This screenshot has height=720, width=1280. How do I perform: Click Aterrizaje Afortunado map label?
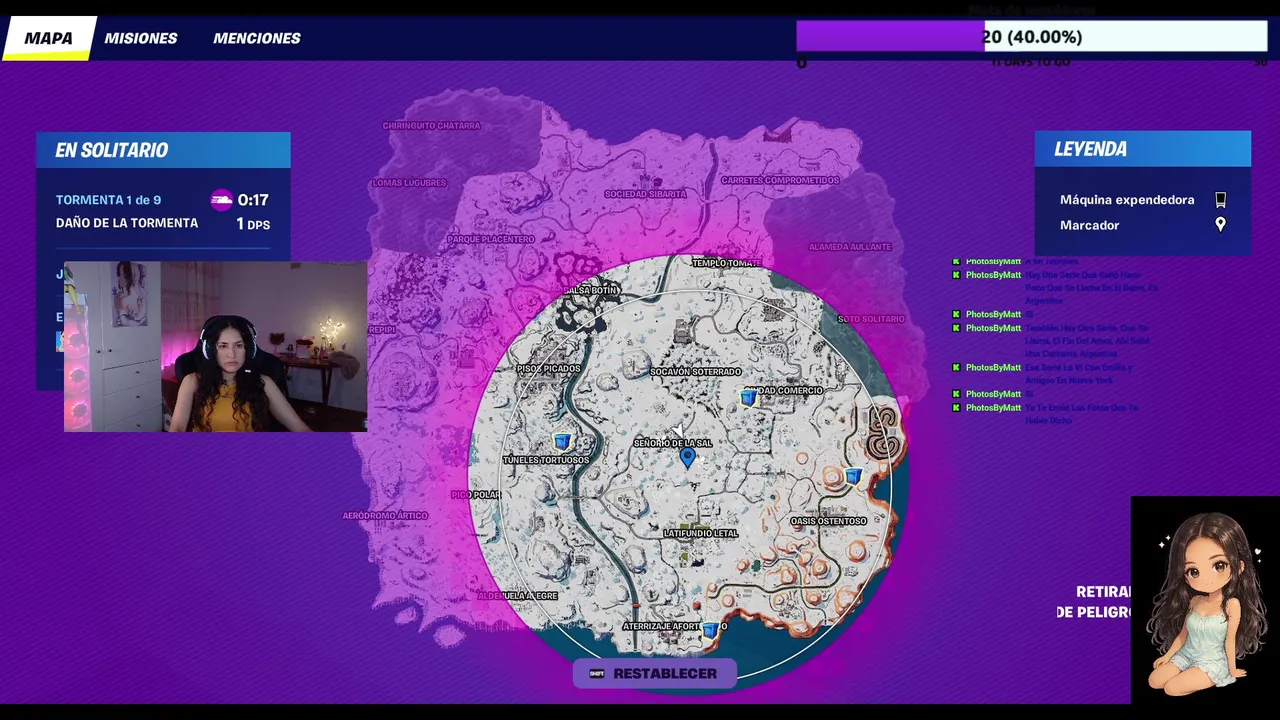point(675,627)
